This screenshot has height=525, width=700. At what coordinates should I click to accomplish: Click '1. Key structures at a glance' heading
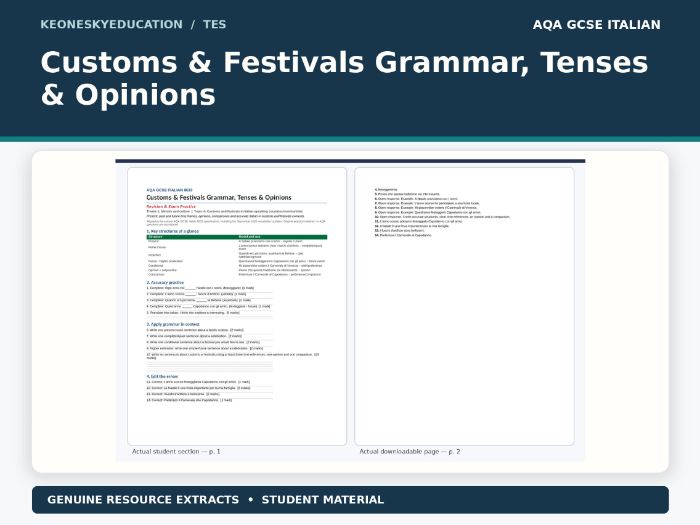[x=173, y=231]
